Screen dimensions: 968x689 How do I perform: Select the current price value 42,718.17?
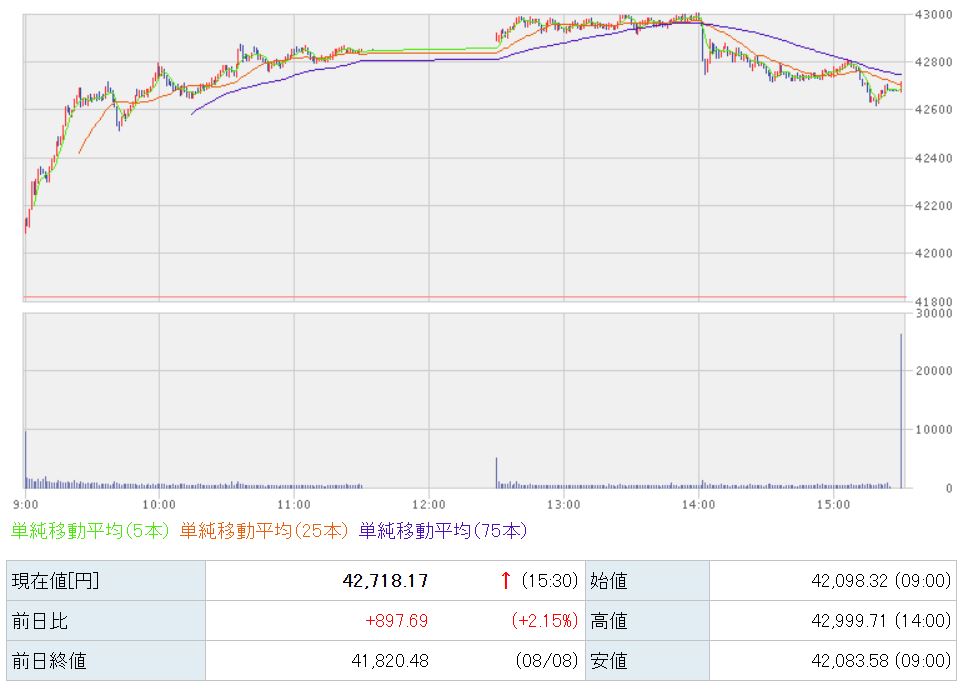[x=385, y=580]
